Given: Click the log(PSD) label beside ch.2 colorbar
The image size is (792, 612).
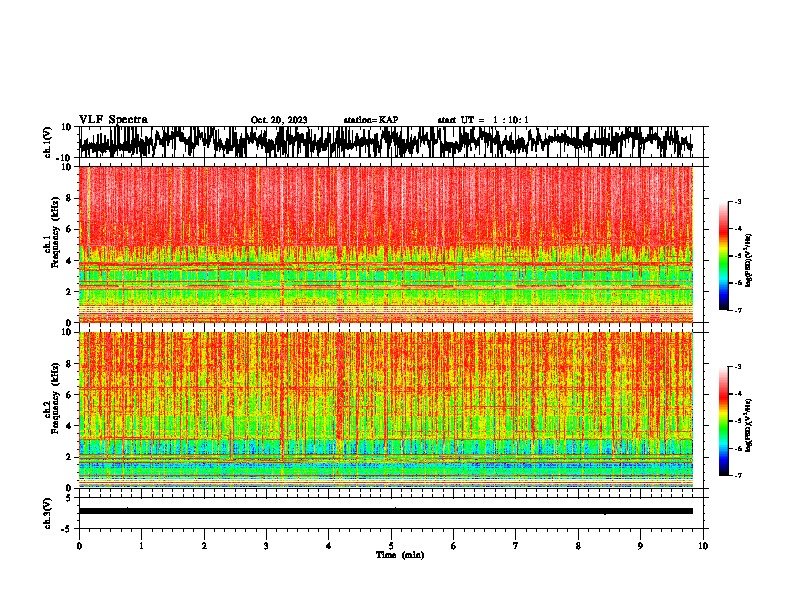Looking at the screenshot, I should coord(748,425).
